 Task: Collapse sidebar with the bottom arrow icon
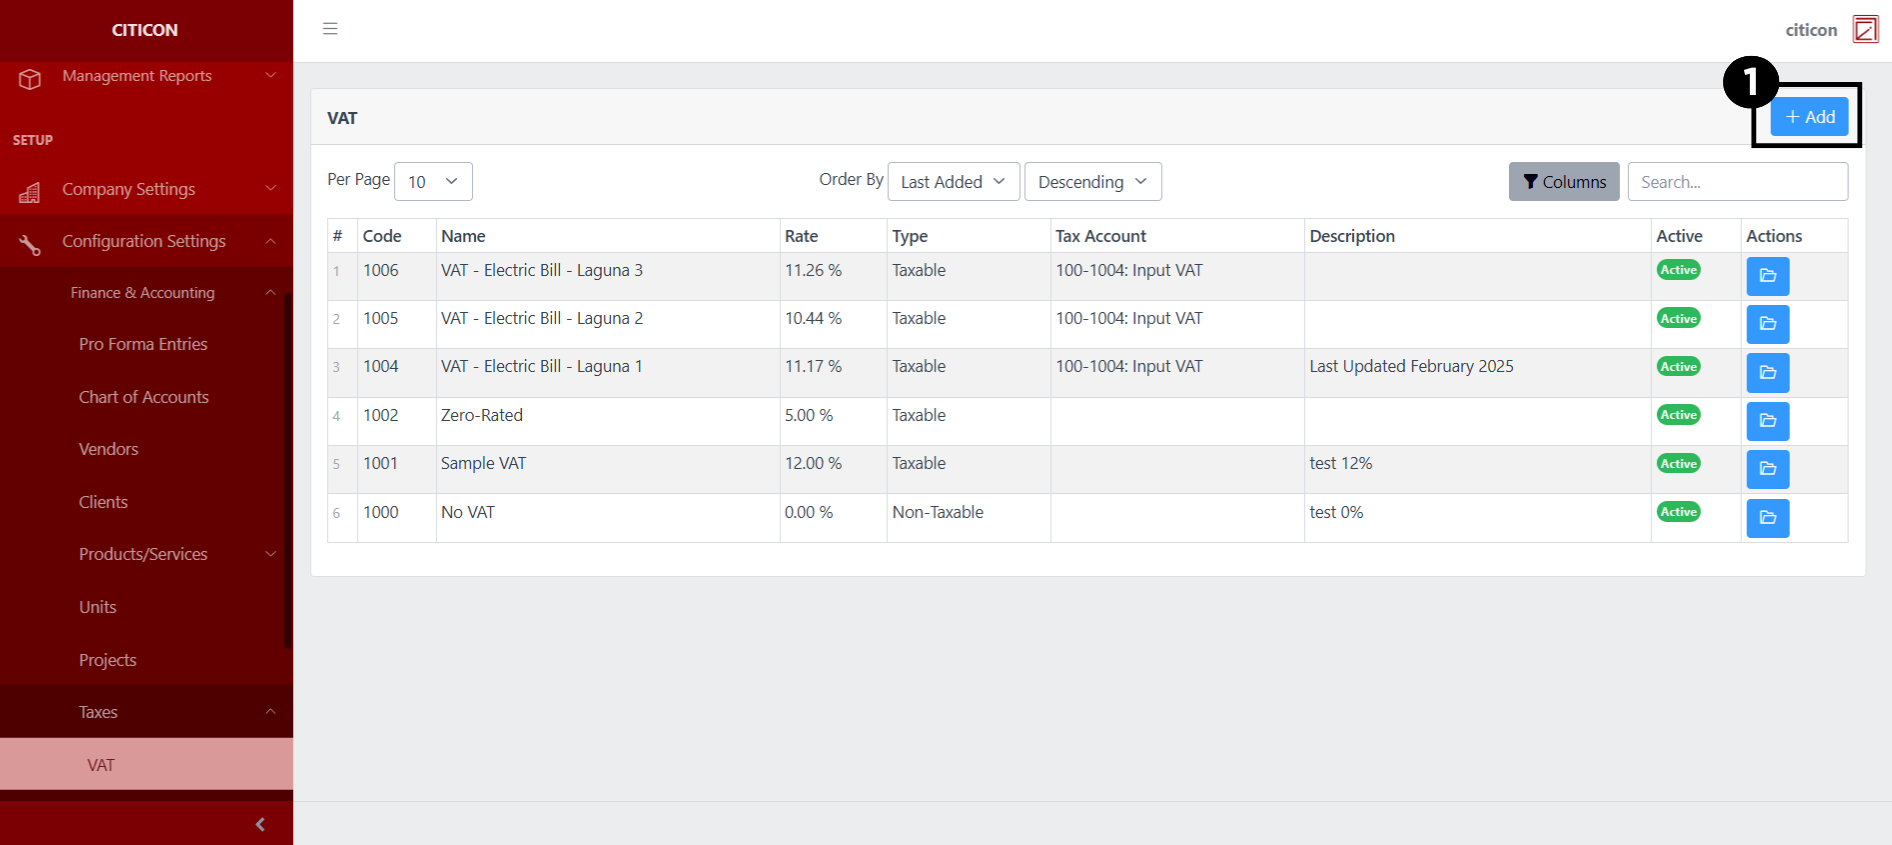pos(260,824)
